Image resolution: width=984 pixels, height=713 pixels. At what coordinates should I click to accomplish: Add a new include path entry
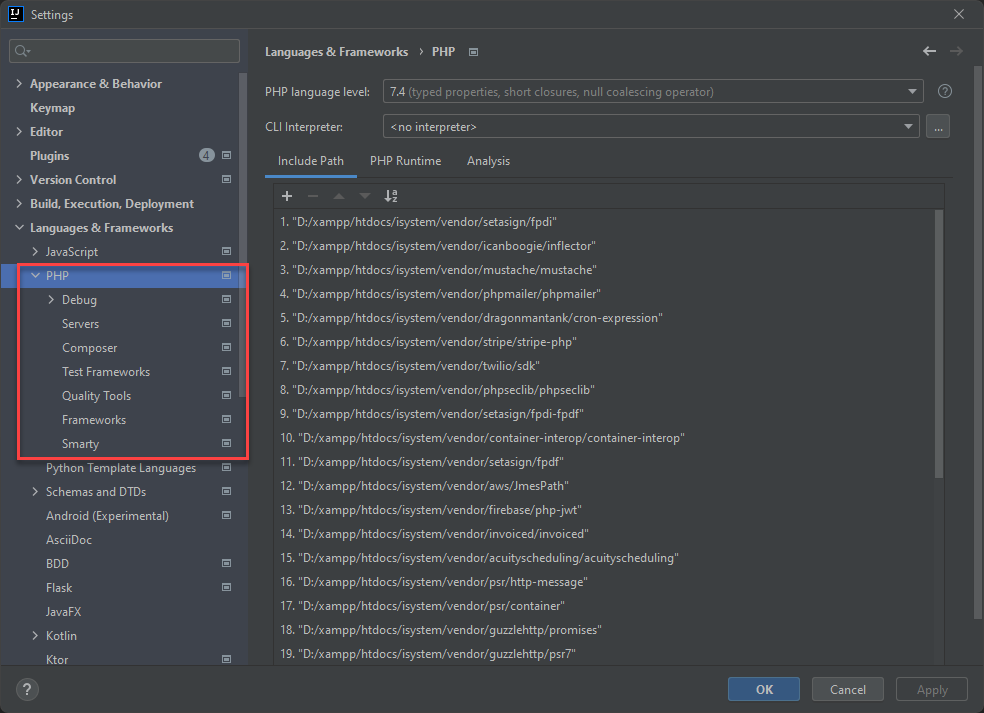tap(287, 195)
